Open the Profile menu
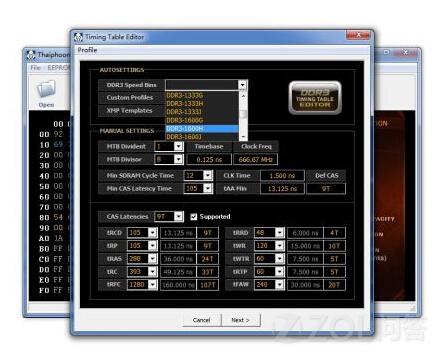Screen dimensions: 445x361 [x=87, y=50]
